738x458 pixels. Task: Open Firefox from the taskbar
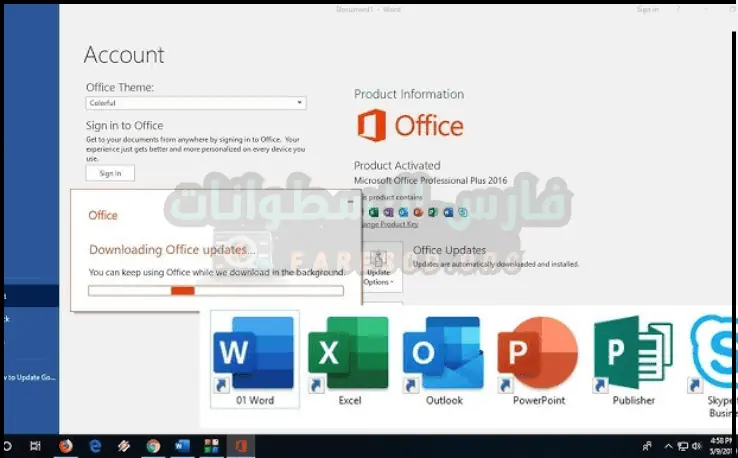[x=66, y=445]
